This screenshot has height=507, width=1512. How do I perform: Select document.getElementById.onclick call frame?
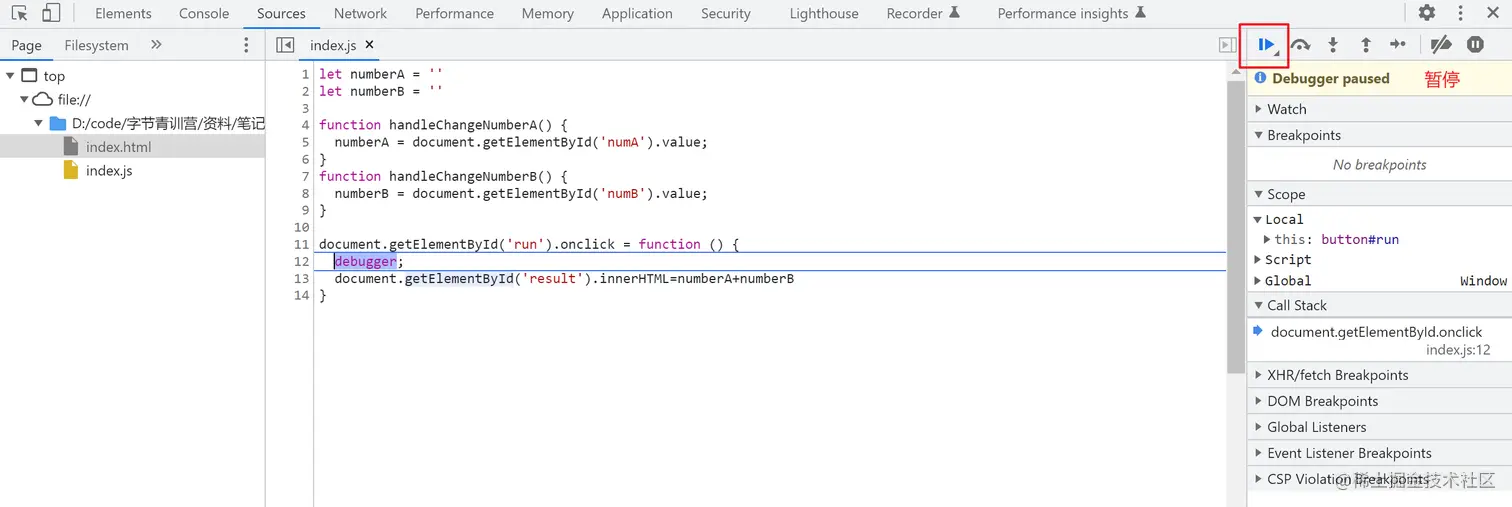[x=1376, y=332]
